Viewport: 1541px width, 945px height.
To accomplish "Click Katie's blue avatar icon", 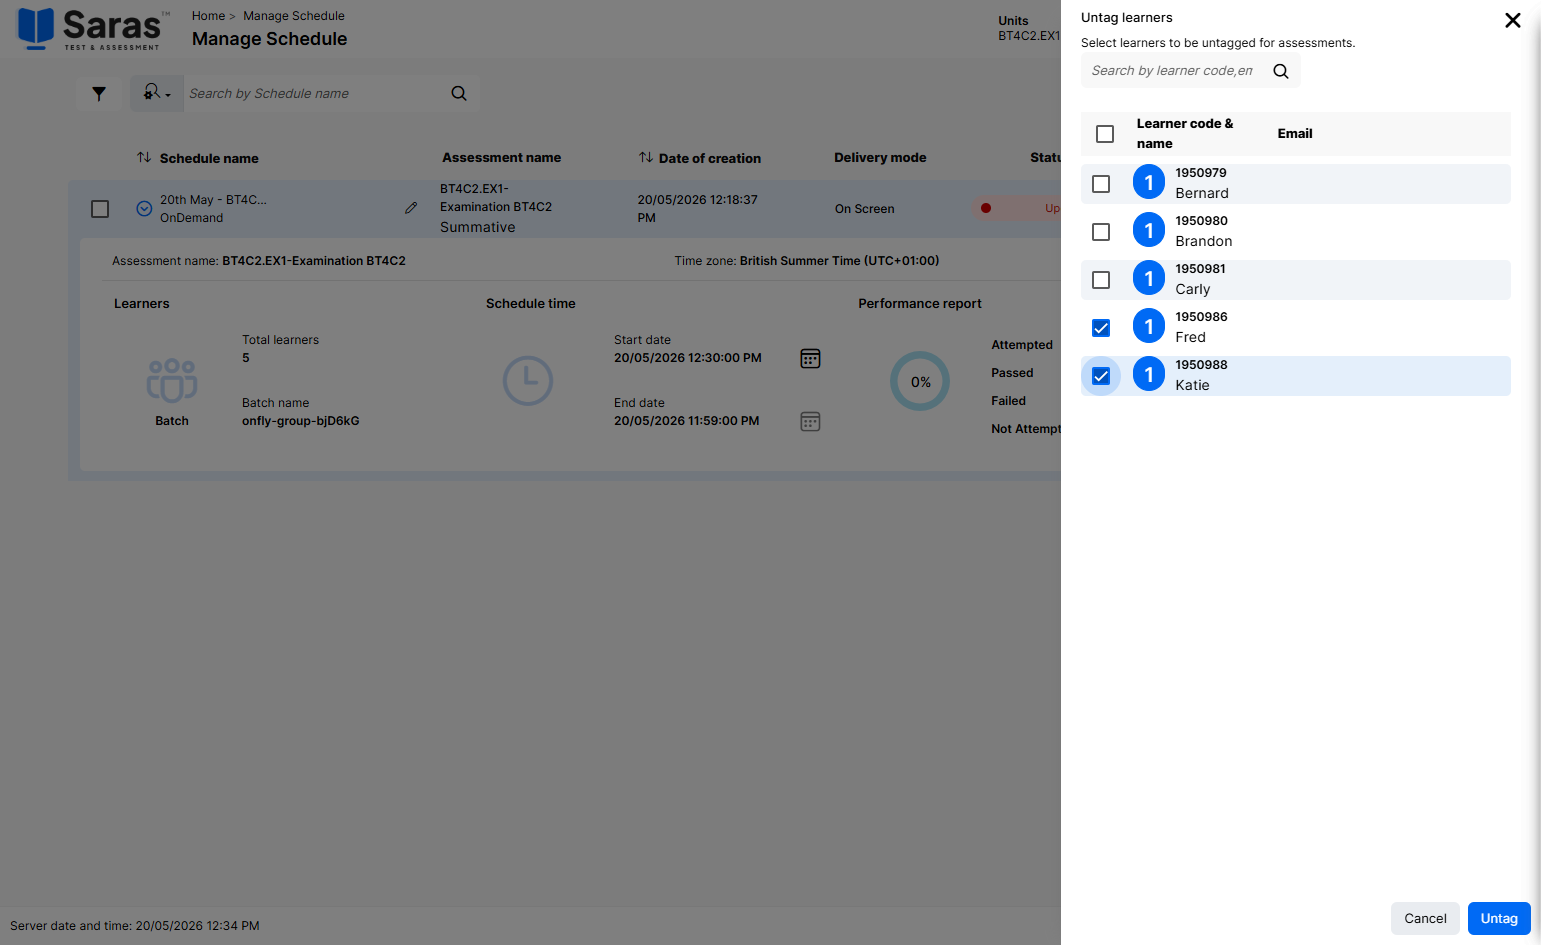I will pyautogui.click(x=1149, y=374).
